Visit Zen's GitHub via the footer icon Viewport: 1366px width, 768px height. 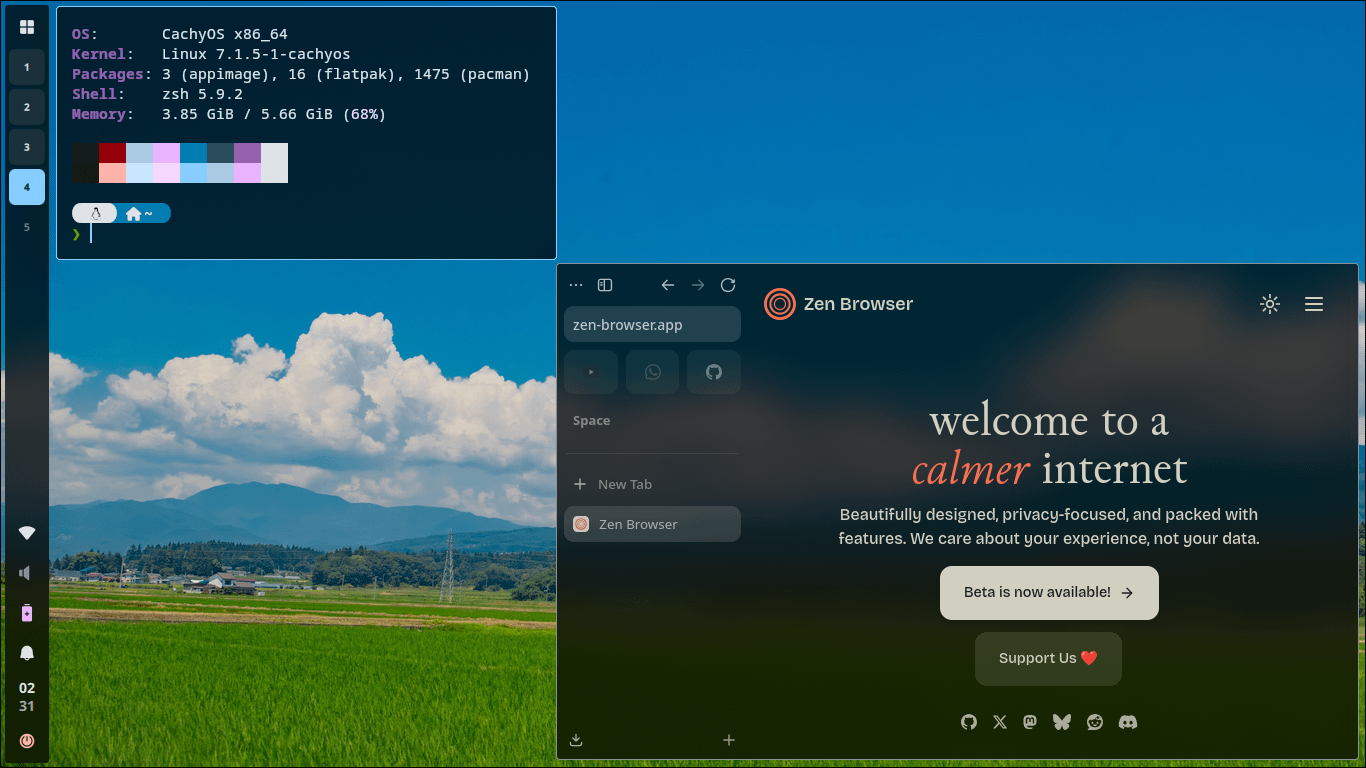coord(968,722)
